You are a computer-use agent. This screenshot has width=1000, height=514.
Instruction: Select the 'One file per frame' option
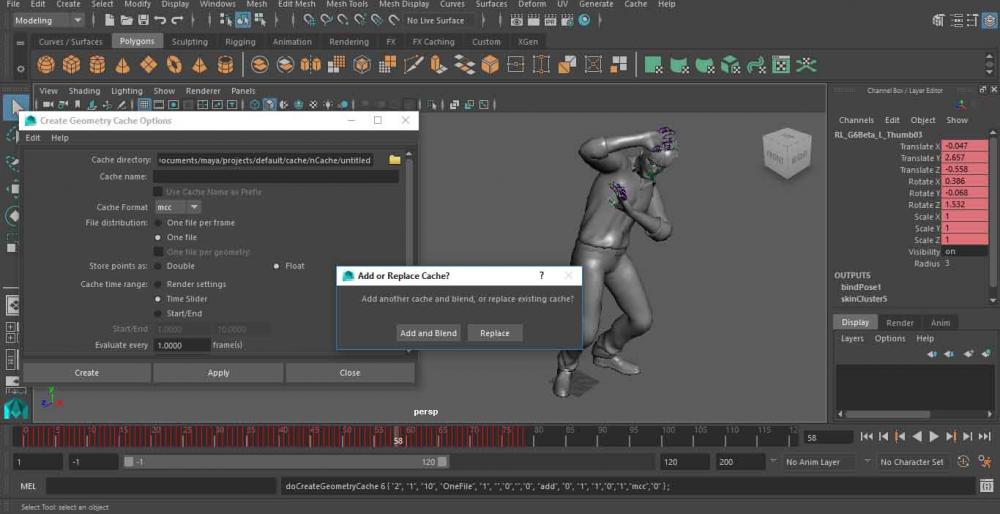[158, 223]
